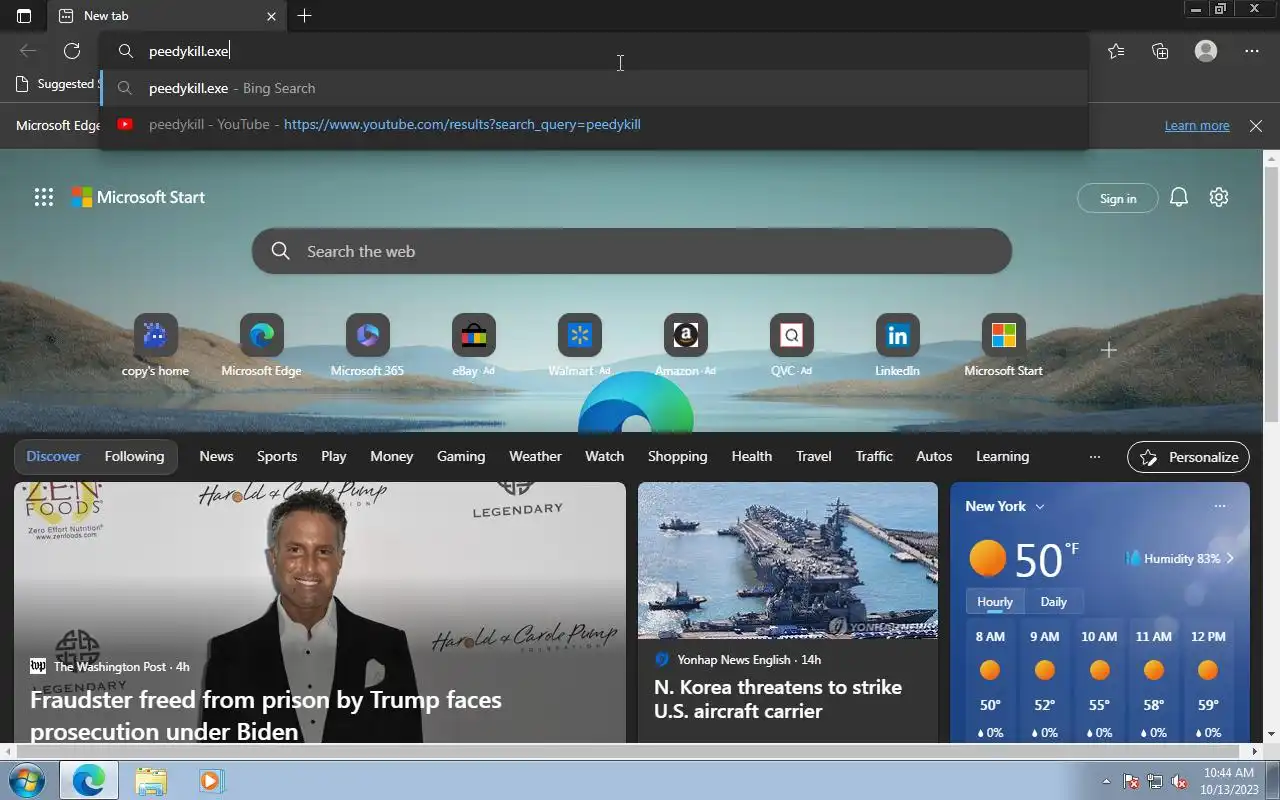Open the Sports category
1280x800 pixels.
277,456
